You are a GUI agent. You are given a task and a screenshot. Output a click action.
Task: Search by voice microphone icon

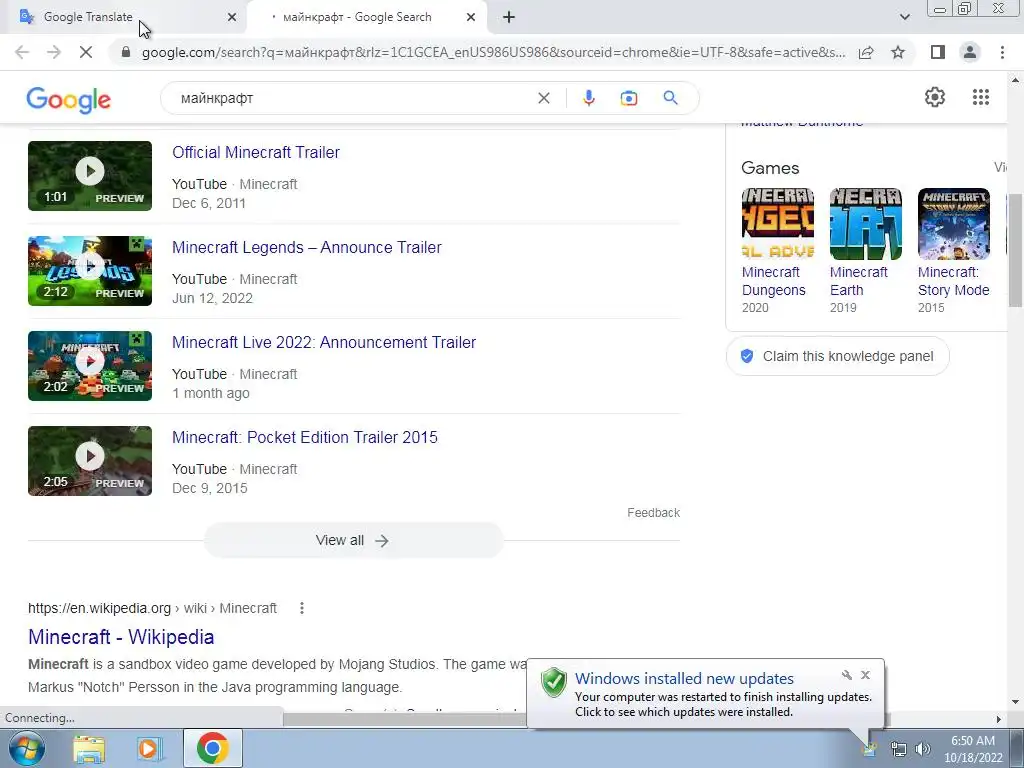point(588,98)
